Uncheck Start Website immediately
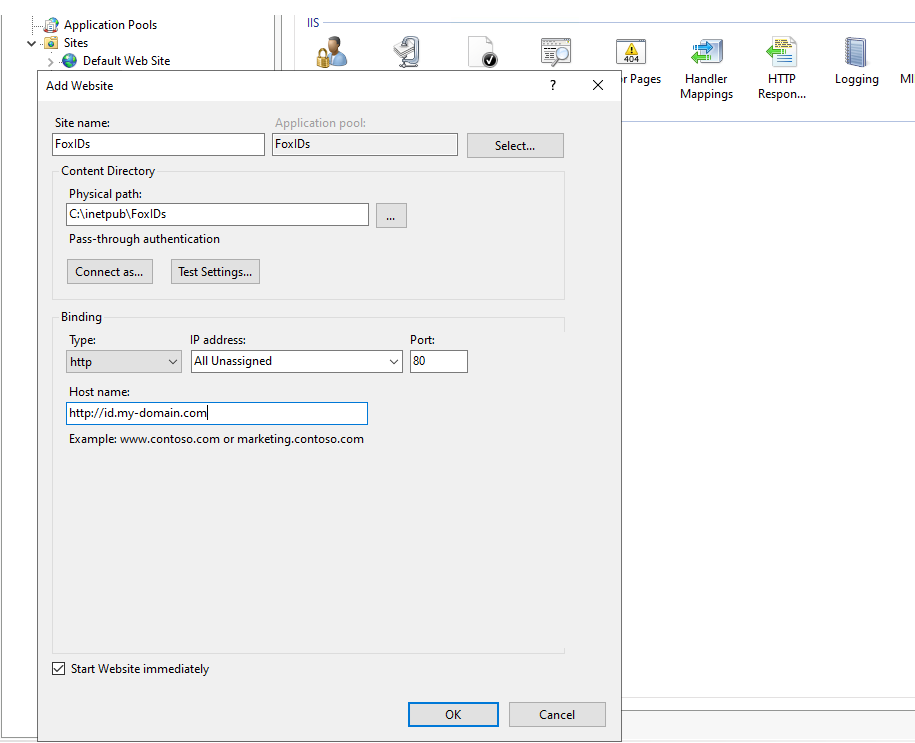 pyautogui.click(x=58, y=668)
